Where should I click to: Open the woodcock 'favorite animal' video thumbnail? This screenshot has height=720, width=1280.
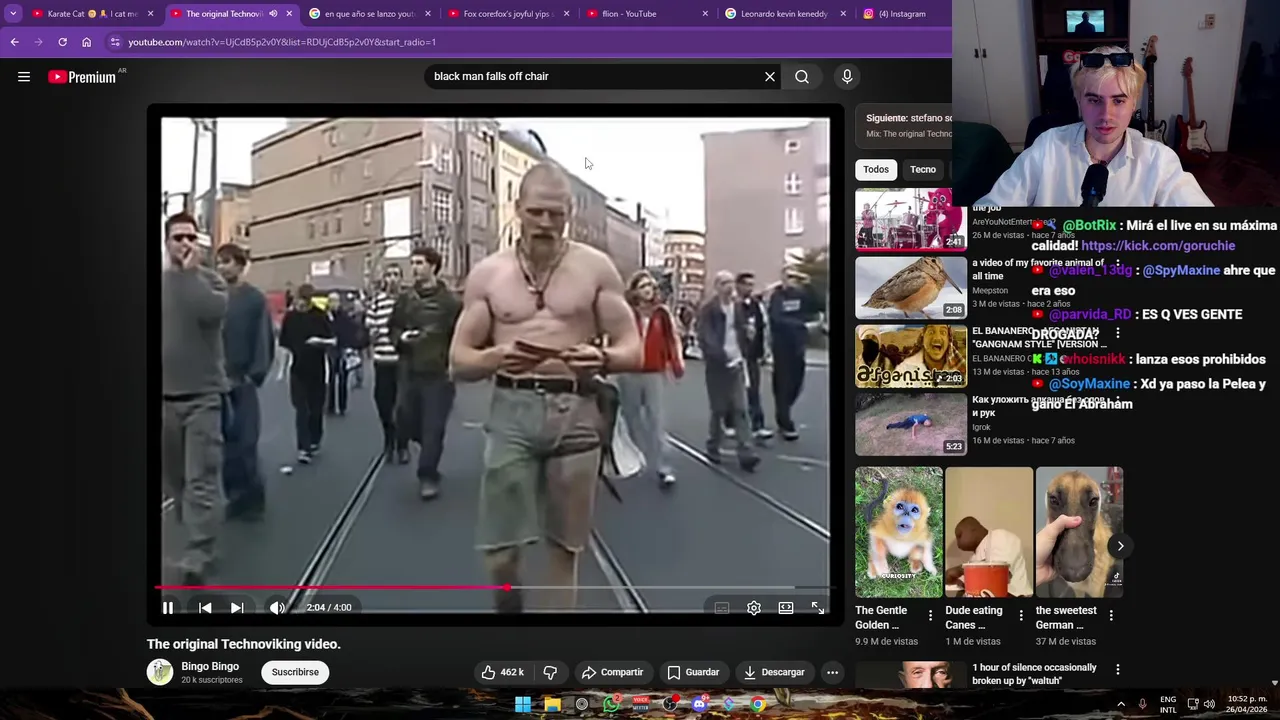click(911, 287)
